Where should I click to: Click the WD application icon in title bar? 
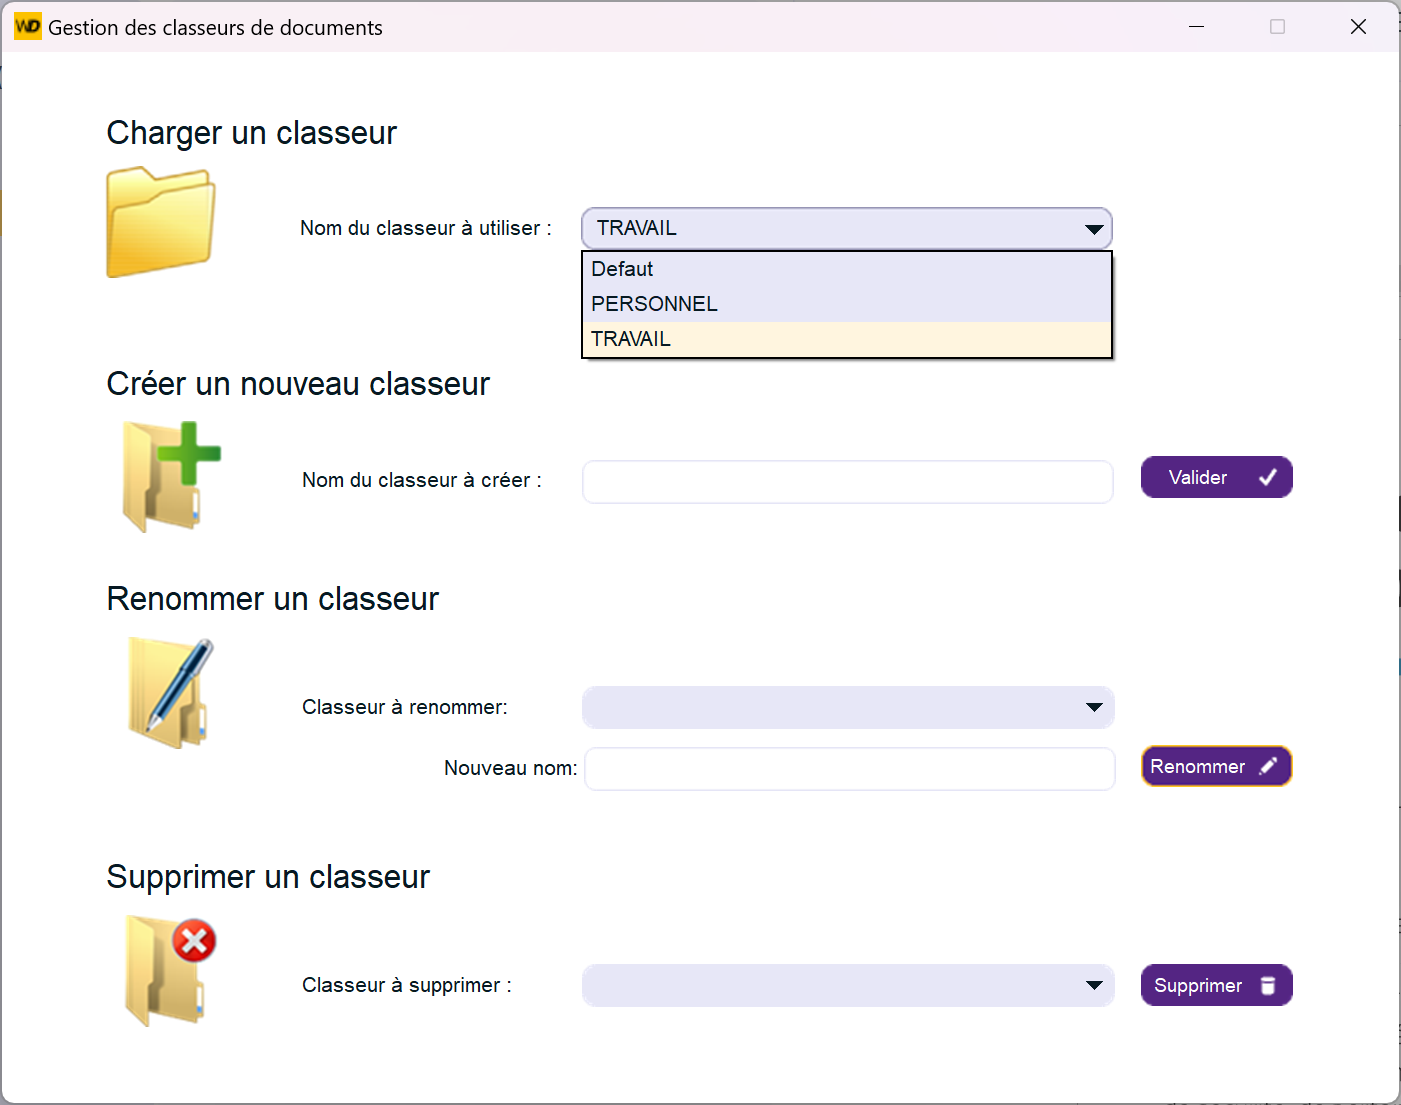(27, 27)
